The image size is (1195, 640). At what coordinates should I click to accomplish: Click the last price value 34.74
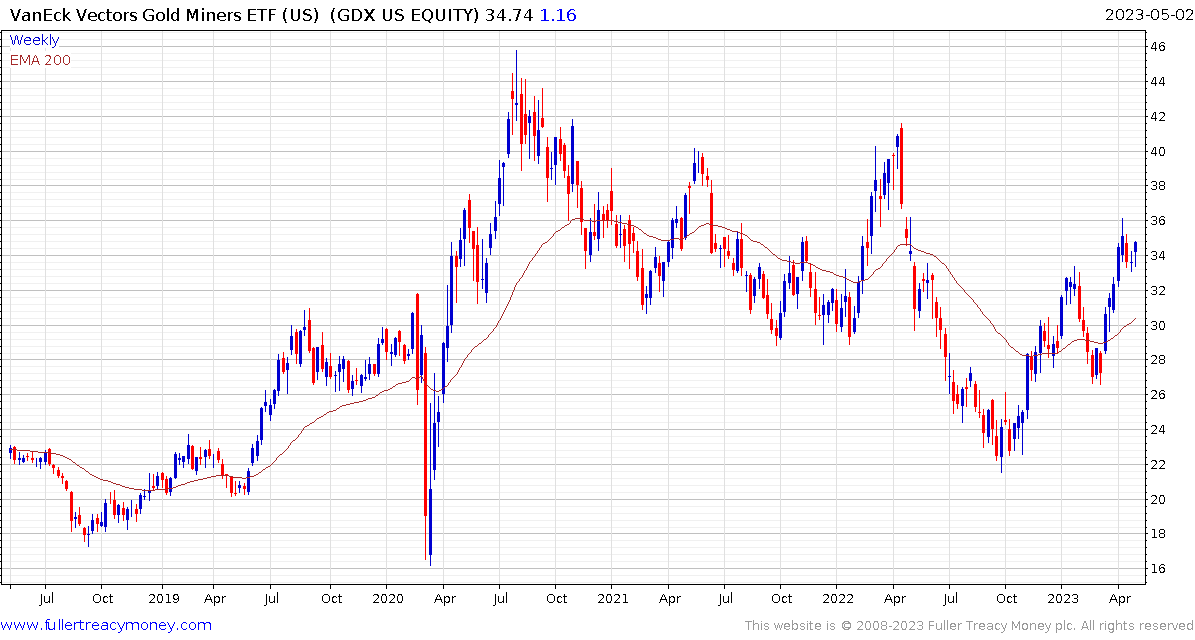509,14
